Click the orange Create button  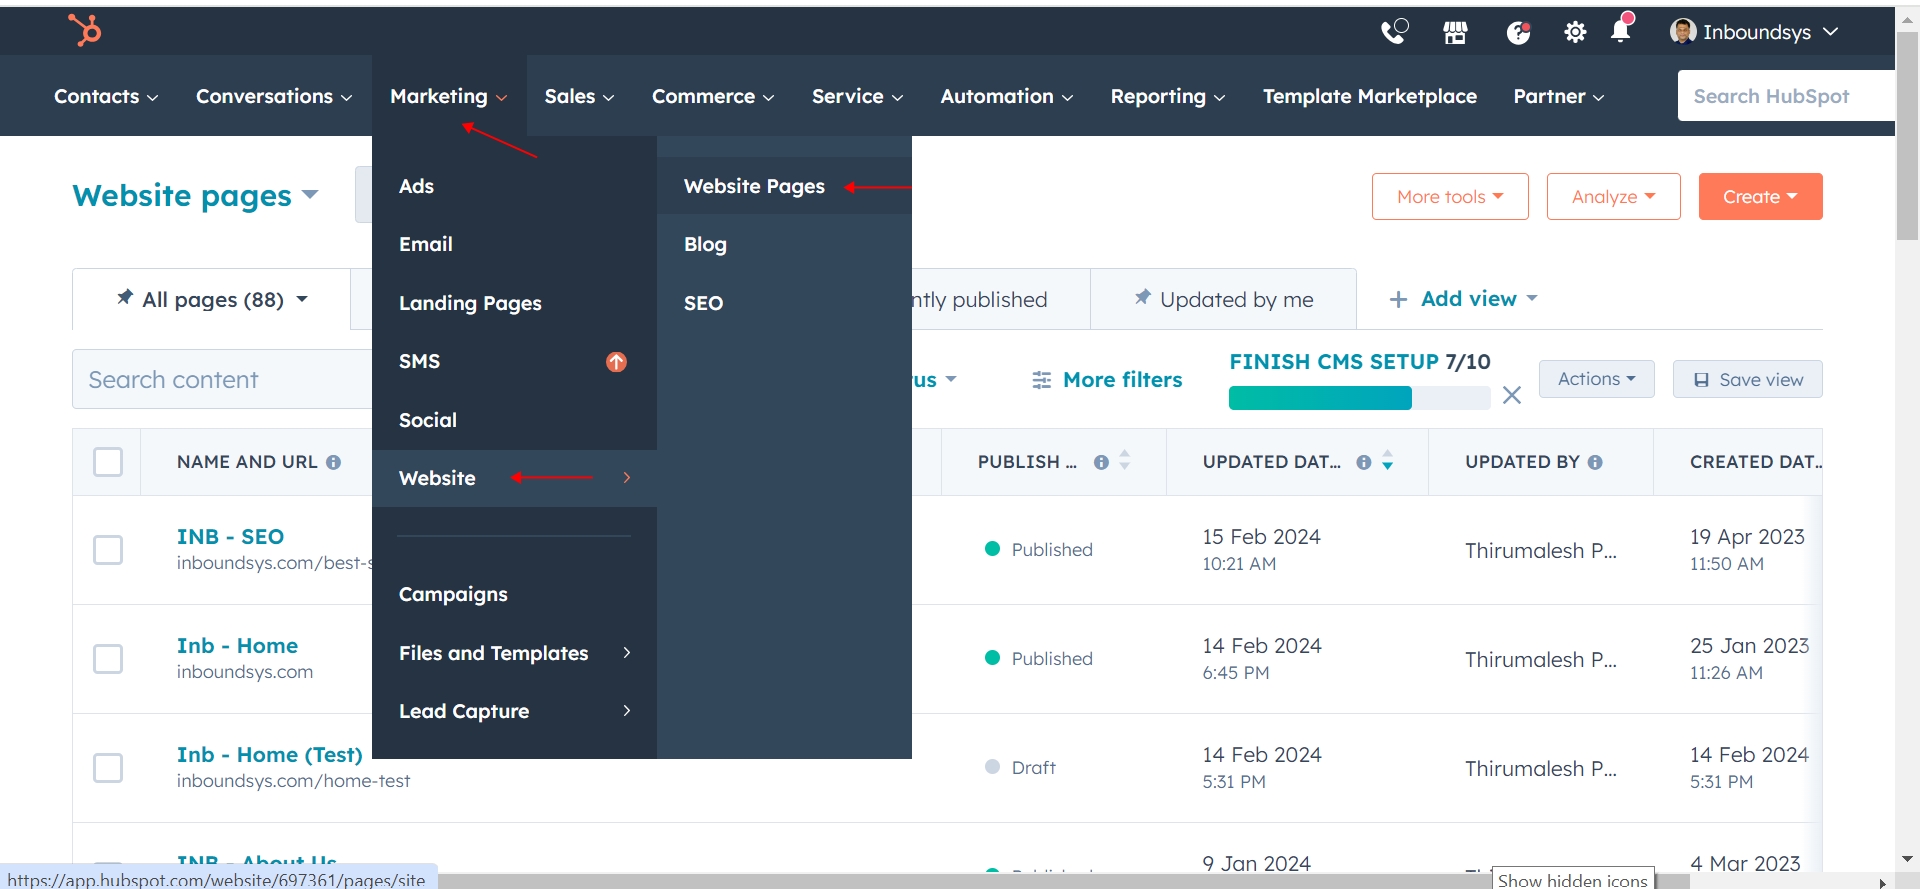(1760, 196)
